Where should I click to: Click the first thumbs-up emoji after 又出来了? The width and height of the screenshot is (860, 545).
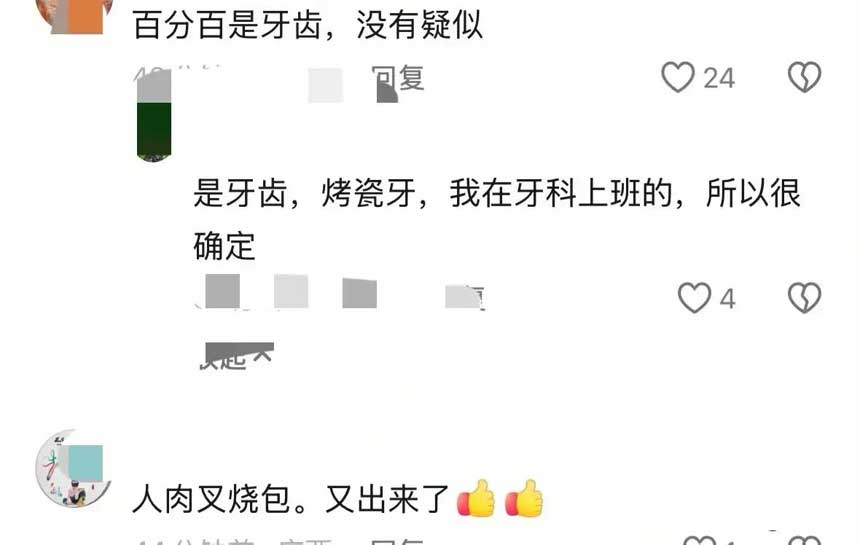(476, 498)
